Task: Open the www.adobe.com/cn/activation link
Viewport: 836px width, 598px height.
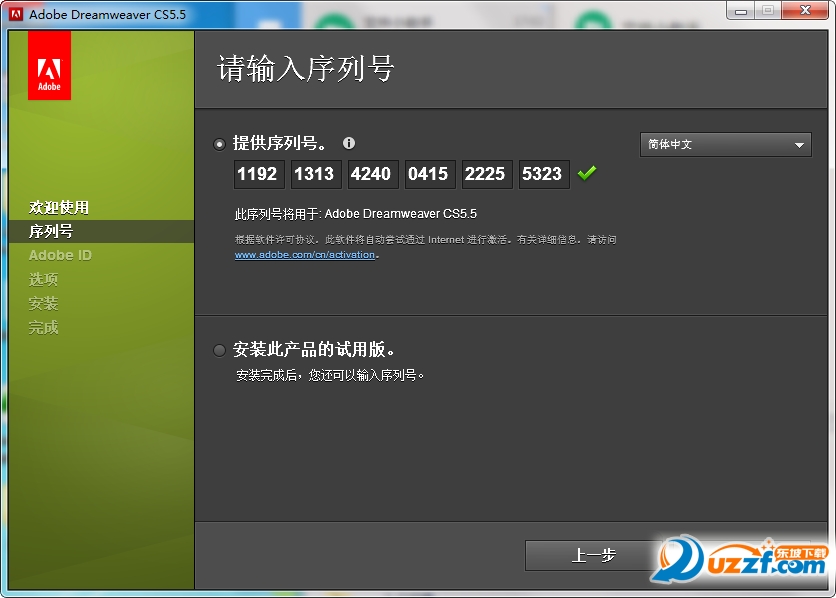Action: click(x=304, y=255)
